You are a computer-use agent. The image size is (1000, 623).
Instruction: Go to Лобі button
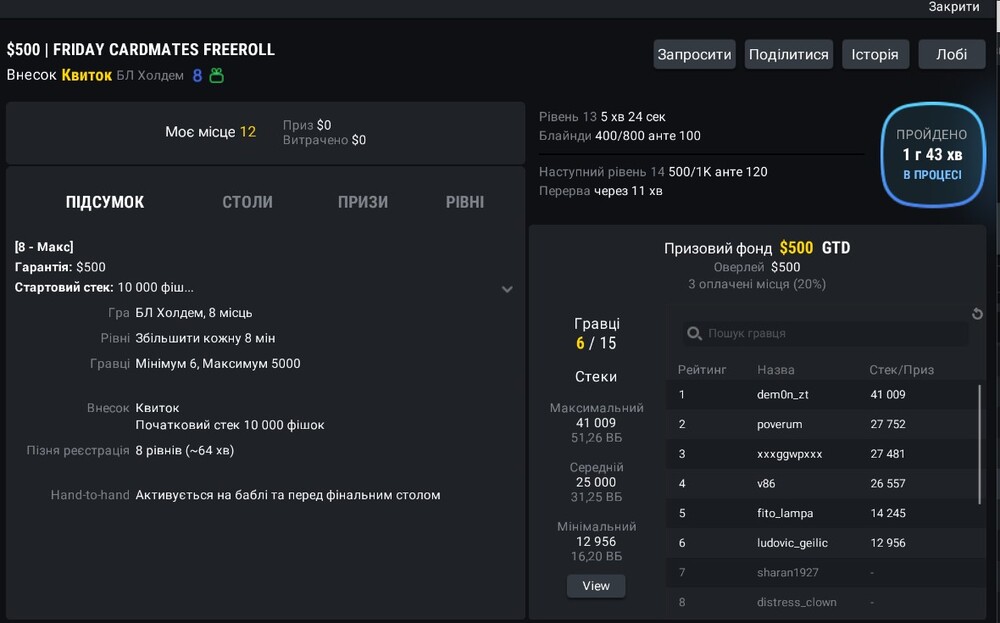pos(952,54)
